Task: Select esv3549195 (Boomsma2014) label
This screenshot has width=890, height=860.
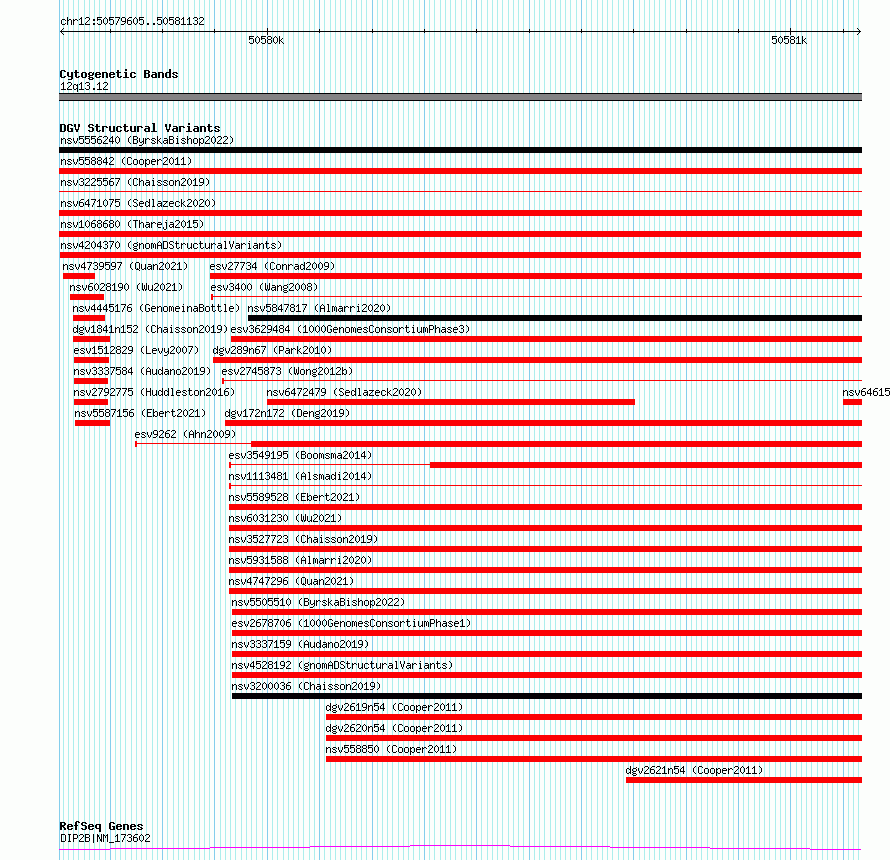Action: point(300,455)
